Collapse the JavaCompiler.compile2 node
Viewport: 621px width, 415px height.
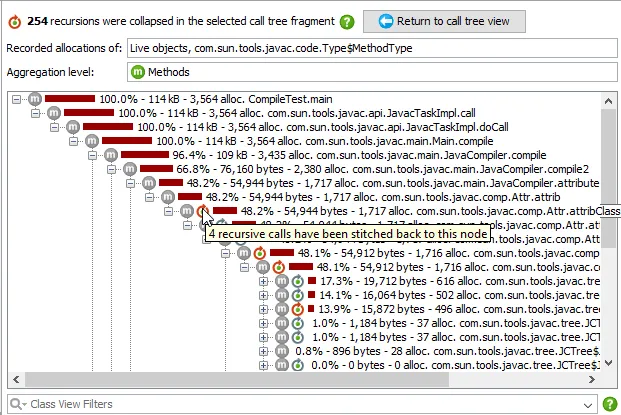pos(111,169)
